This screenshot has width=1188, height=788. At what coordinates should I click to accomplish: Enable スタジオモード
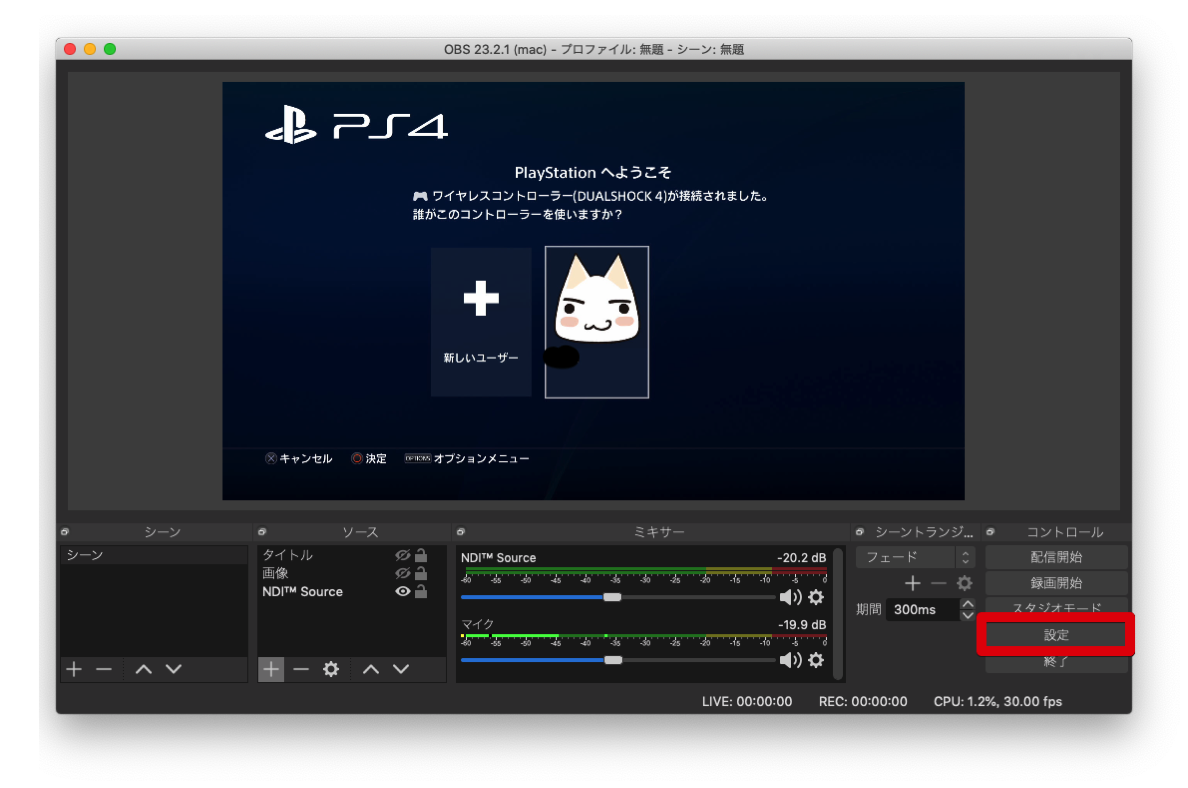coord(1056,608)
